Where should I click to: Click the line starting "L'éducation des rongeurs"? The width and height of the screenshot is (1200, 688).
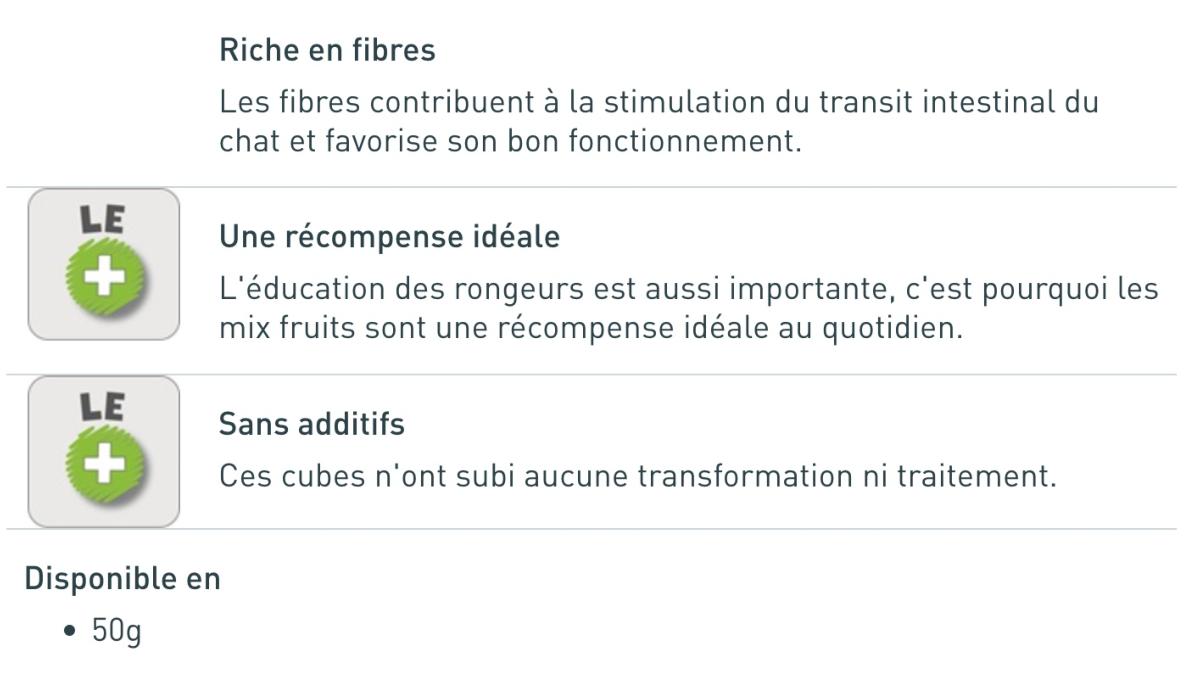click(x=688, y=289)
